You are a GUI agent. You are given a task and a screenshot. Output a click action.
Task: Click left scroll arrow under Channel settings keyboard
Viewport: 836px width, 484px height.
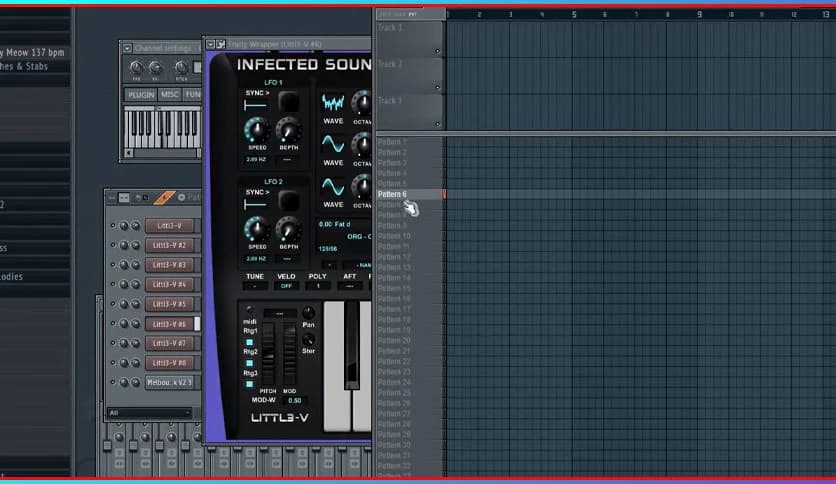pyautogui.click(x=128, y=154)
